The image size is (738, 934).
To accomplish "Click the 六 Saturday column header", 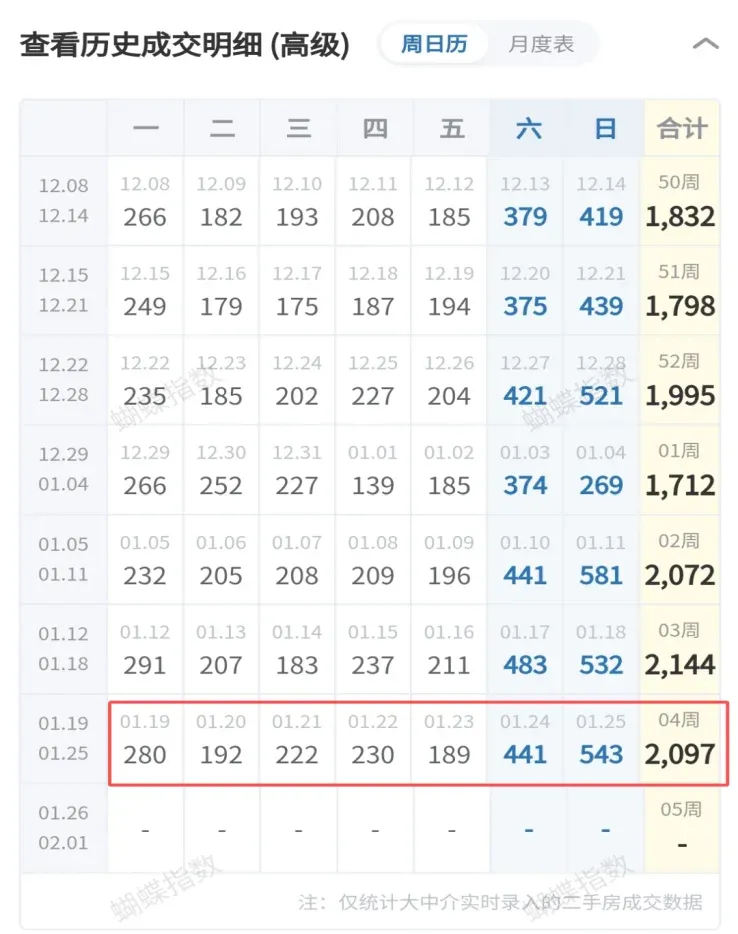I will 526,128.
